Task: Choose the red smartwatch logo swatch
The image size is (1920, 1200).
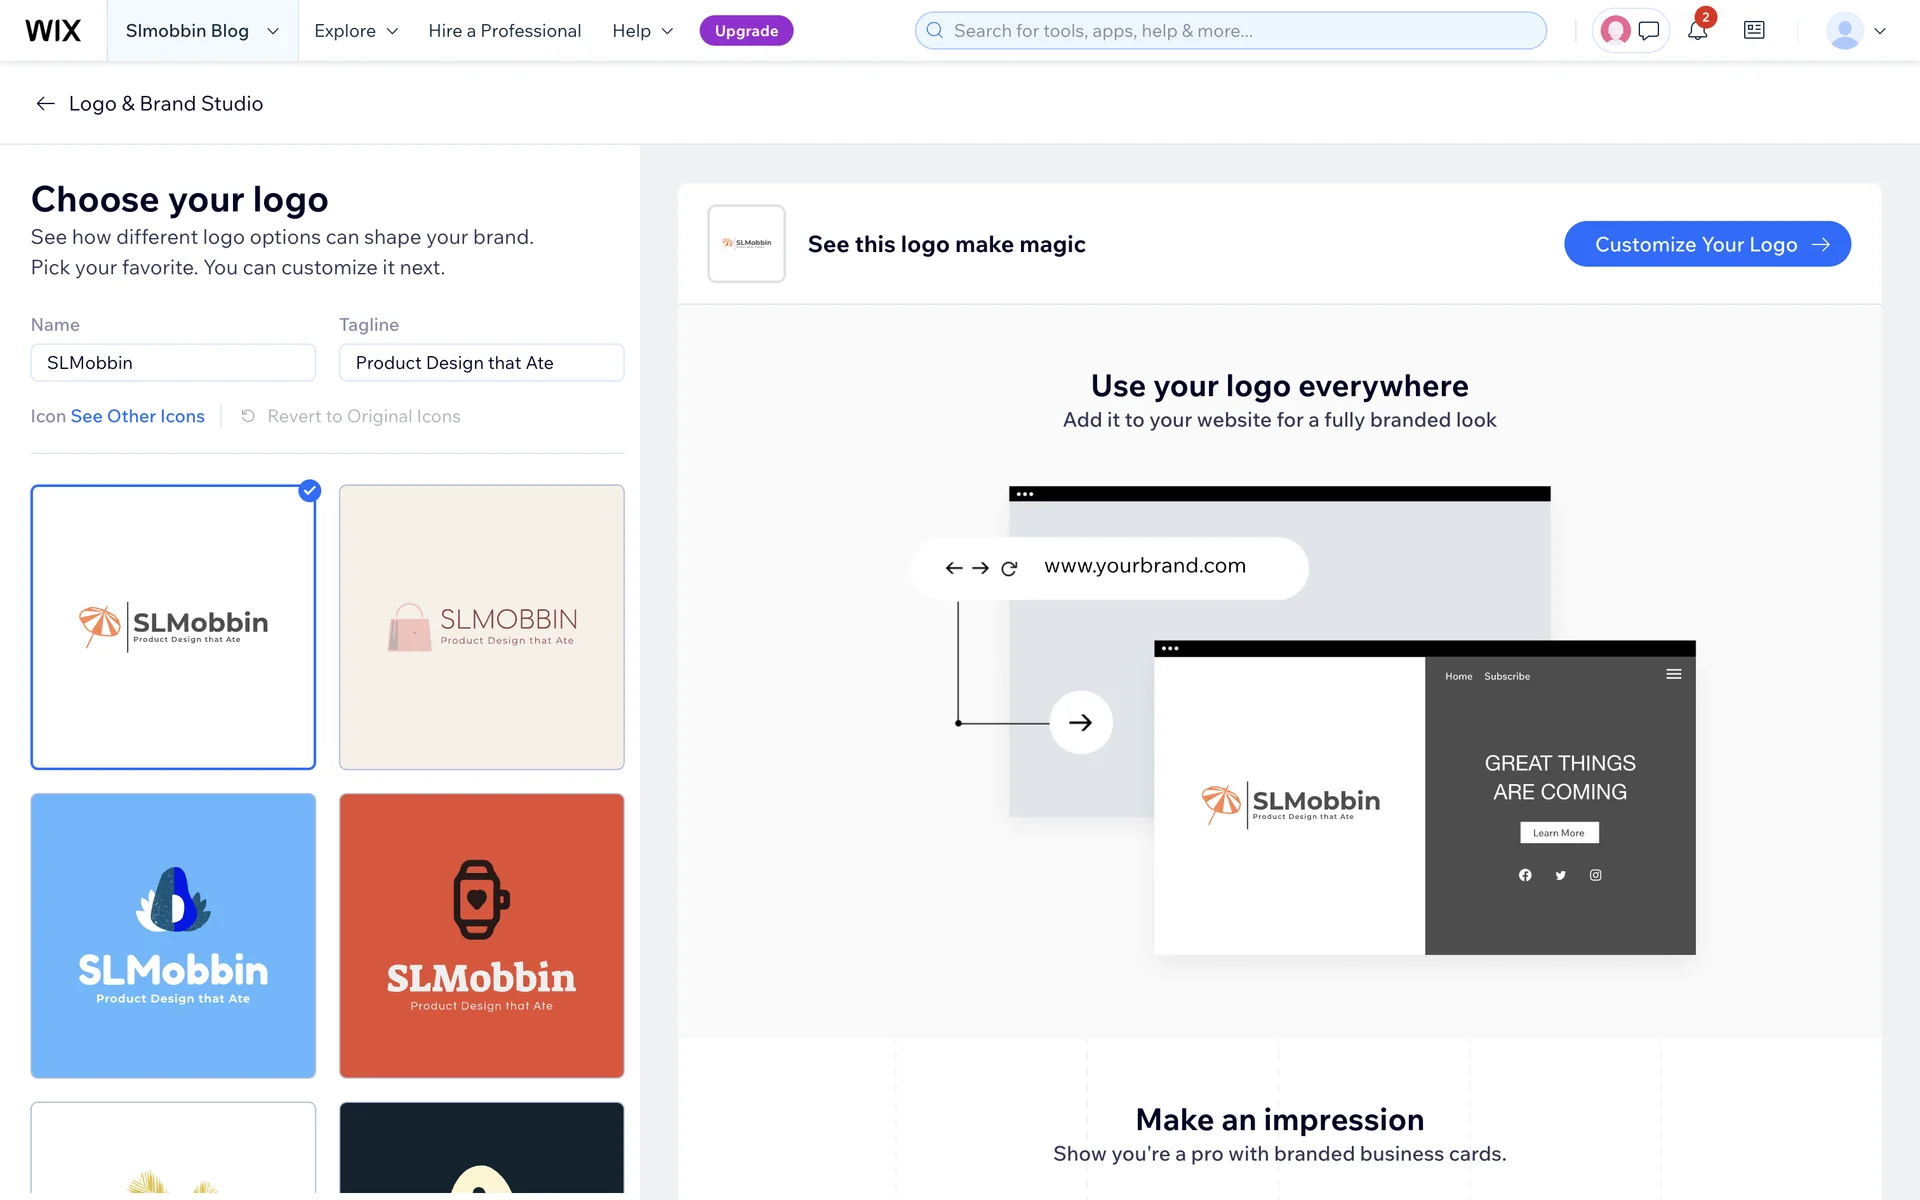Action: coord(481,935)
